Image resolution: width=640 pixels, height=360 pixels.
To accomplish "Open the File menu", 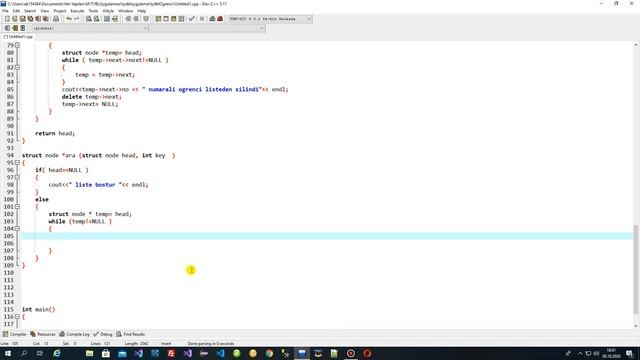I will coord(5,11).
